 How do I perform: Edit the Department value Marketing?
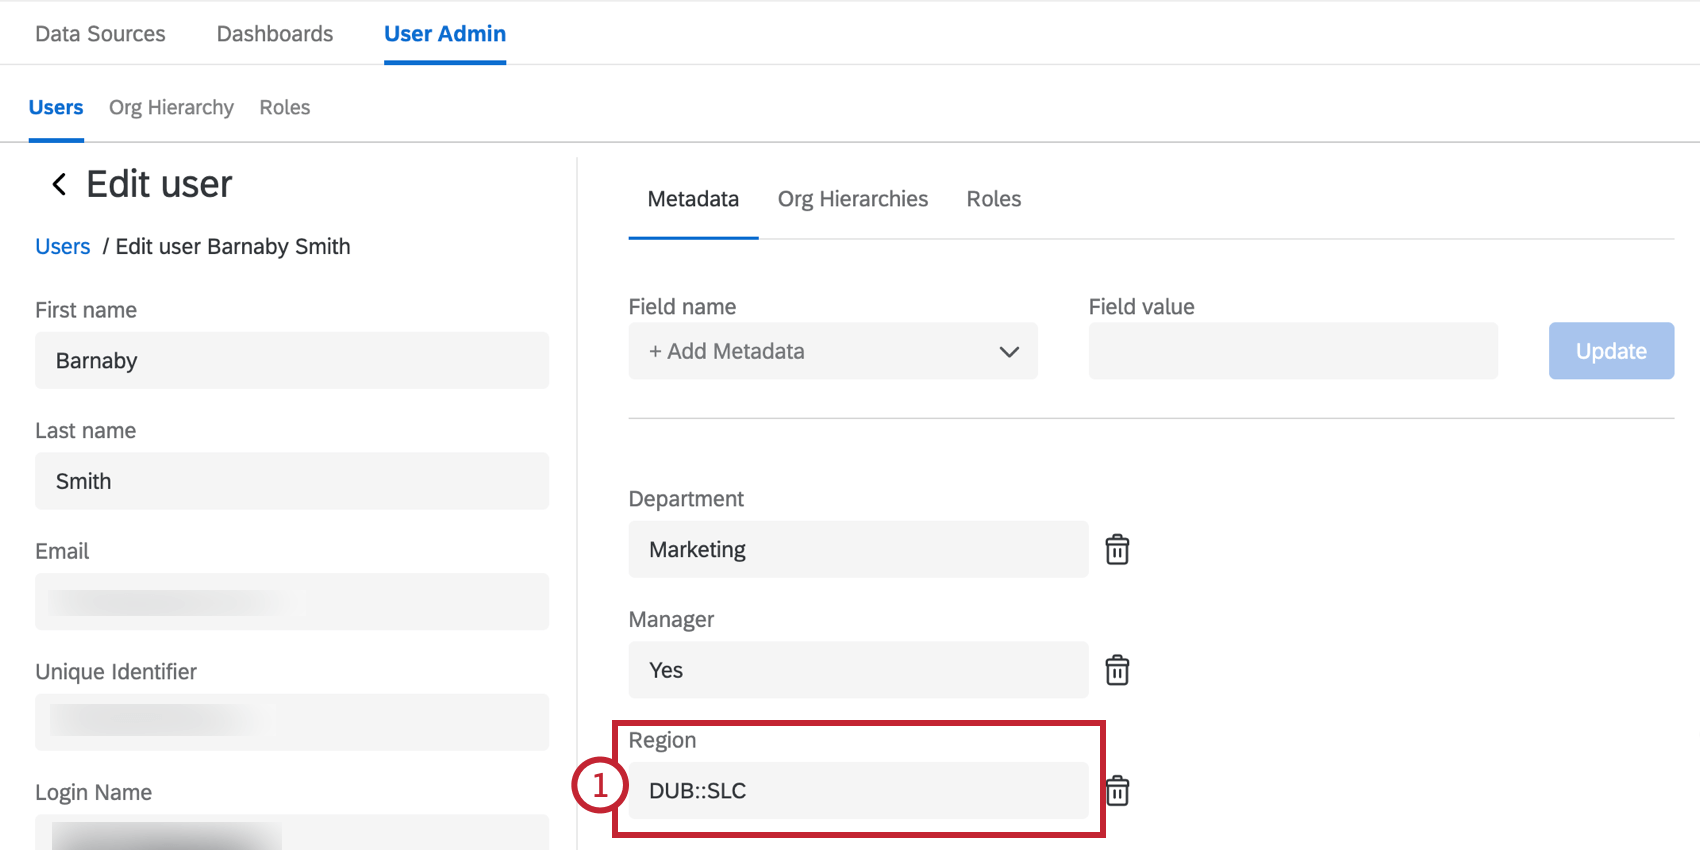pos(858,550)
